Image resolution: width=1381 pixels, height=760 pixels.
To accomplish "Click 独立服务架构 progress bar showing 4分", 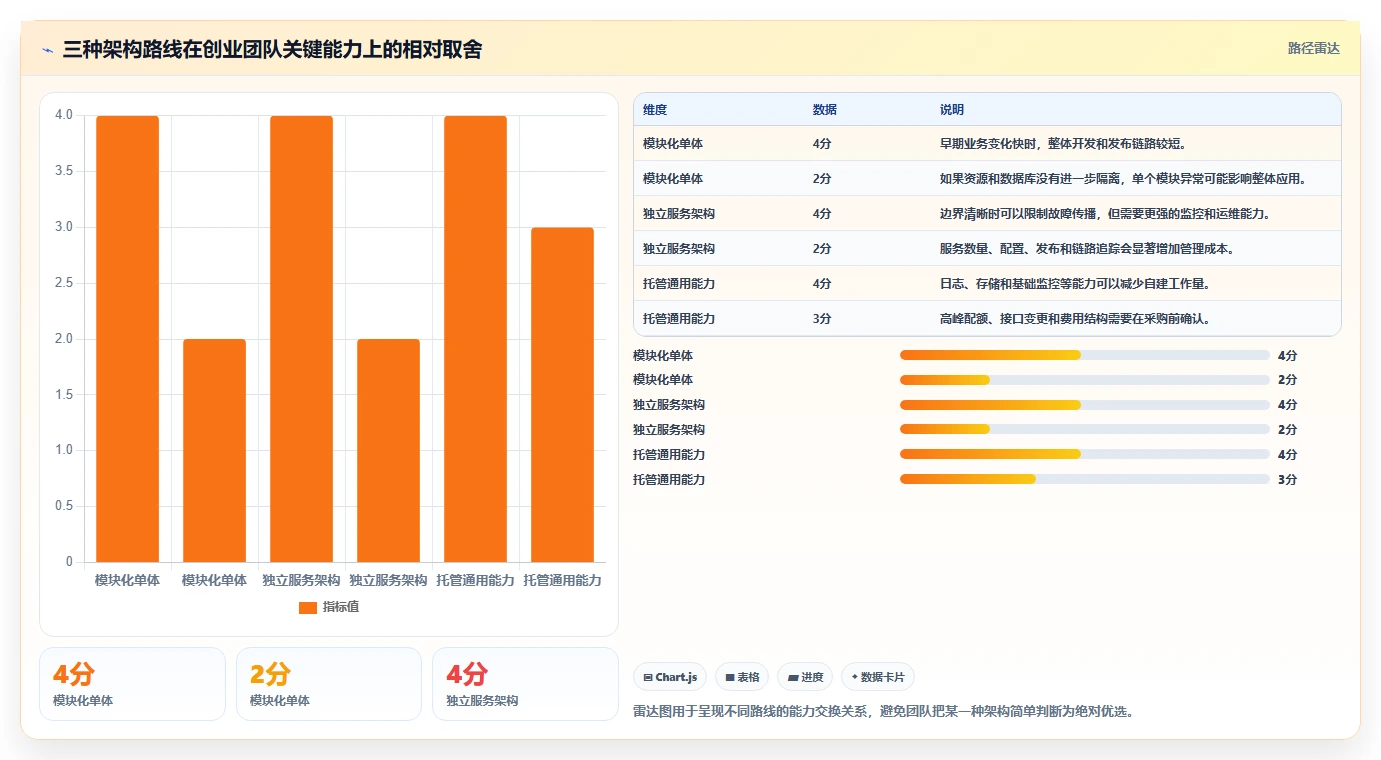I will coord(1085,405).
